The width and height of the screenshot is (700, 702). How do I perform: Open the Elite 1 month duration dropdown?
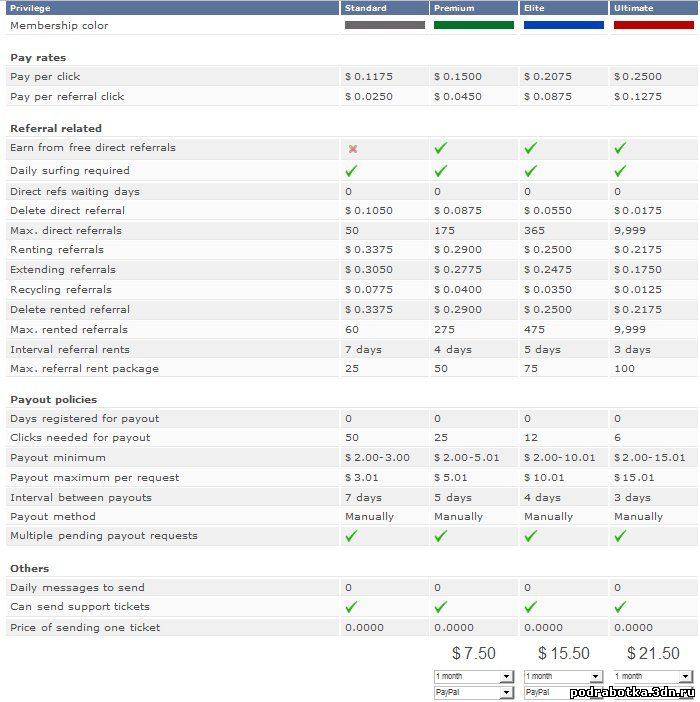click(563, 677)
